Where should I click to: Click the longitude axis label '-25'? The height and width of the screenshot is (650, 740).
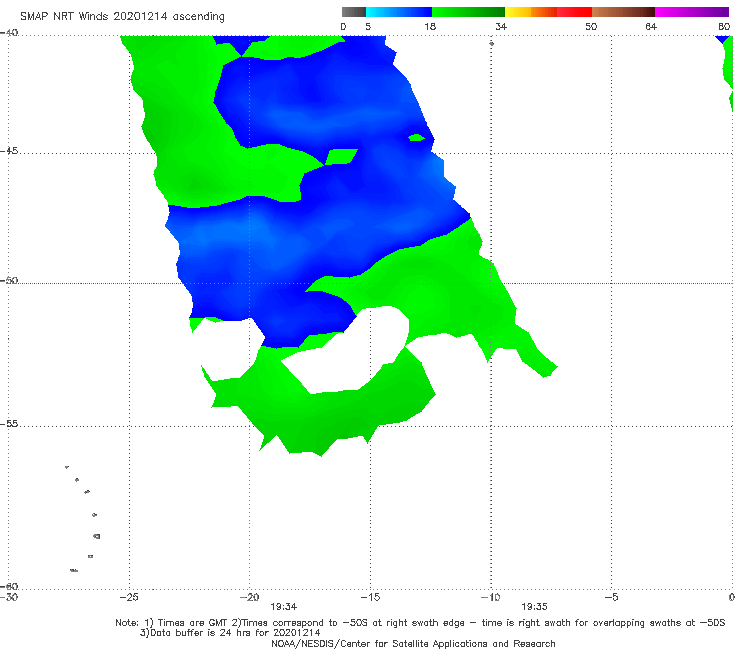click(129, 597)
